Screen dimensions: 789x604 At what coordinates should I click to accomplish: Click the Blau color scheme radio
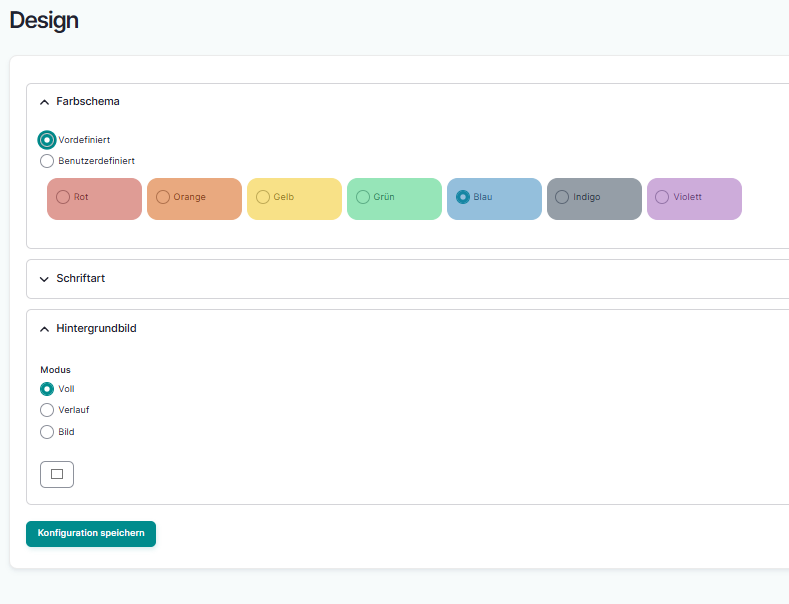click(x=463, y=197)
